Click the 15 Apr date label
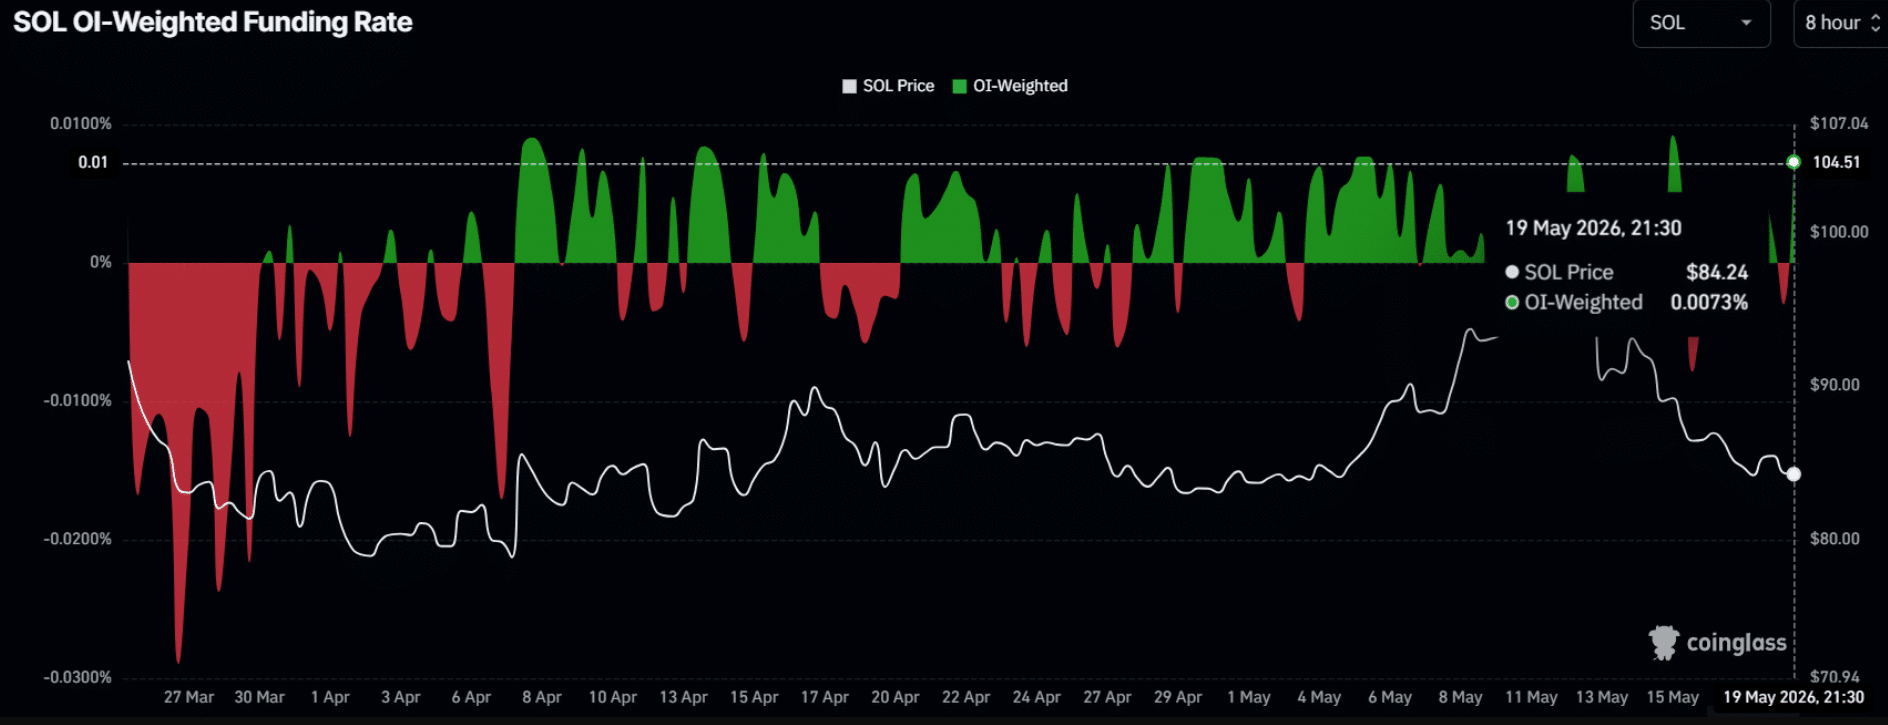 (754, 697)
